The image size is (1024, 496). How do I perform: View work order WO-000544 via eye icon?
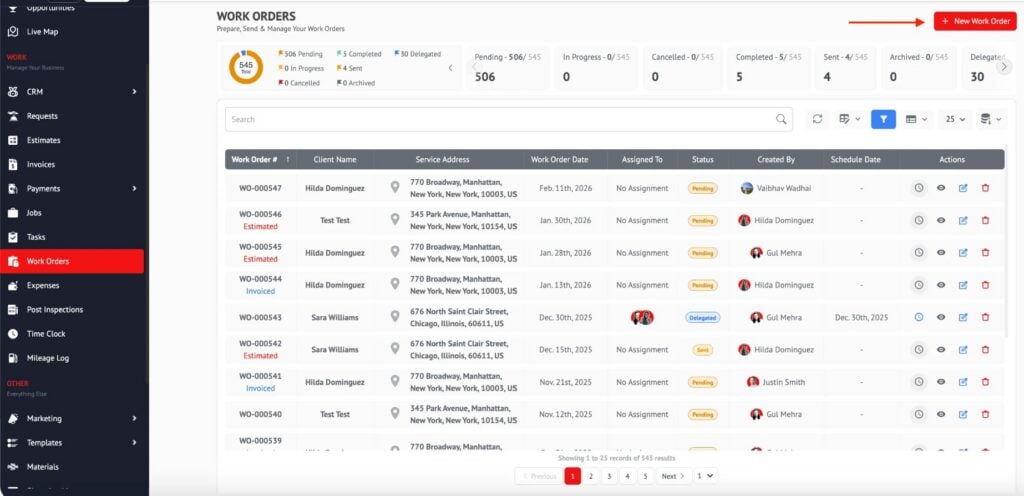point(941,285)
